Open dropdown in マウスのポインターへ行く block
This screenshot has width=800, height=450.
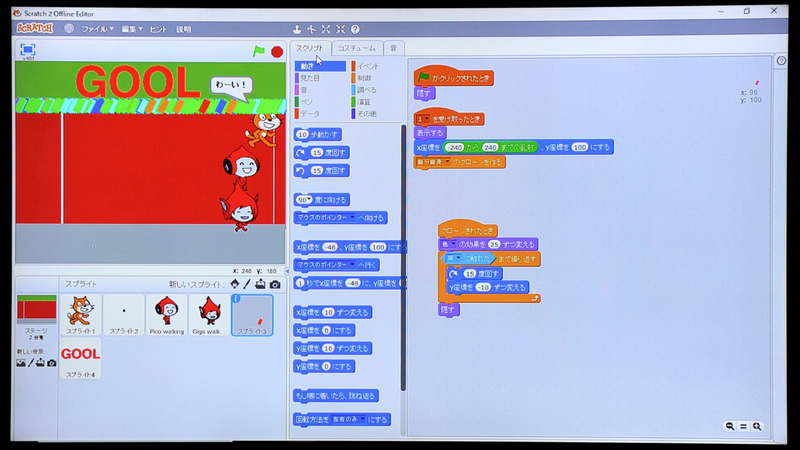(x=352, y=264)
